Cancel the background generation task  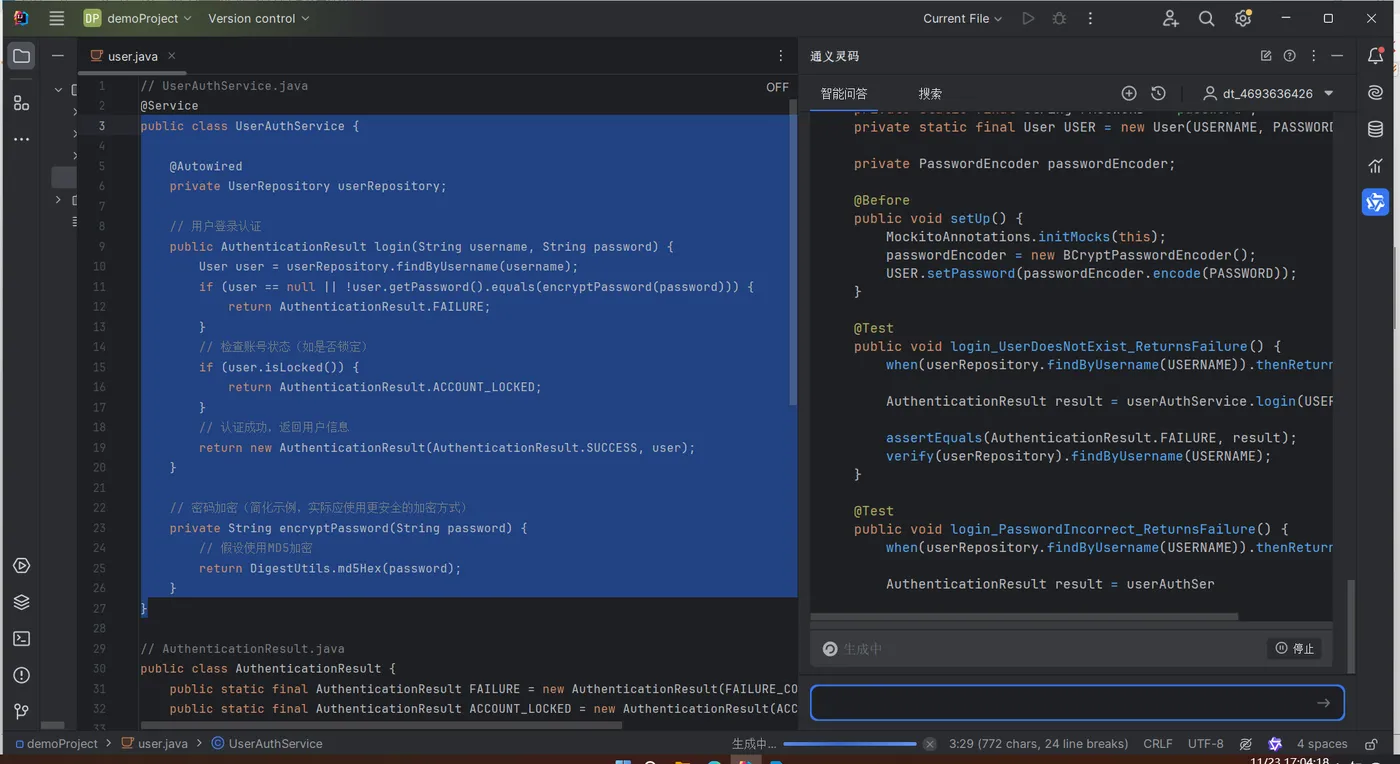pyautogui.click(x=929, y=744)
